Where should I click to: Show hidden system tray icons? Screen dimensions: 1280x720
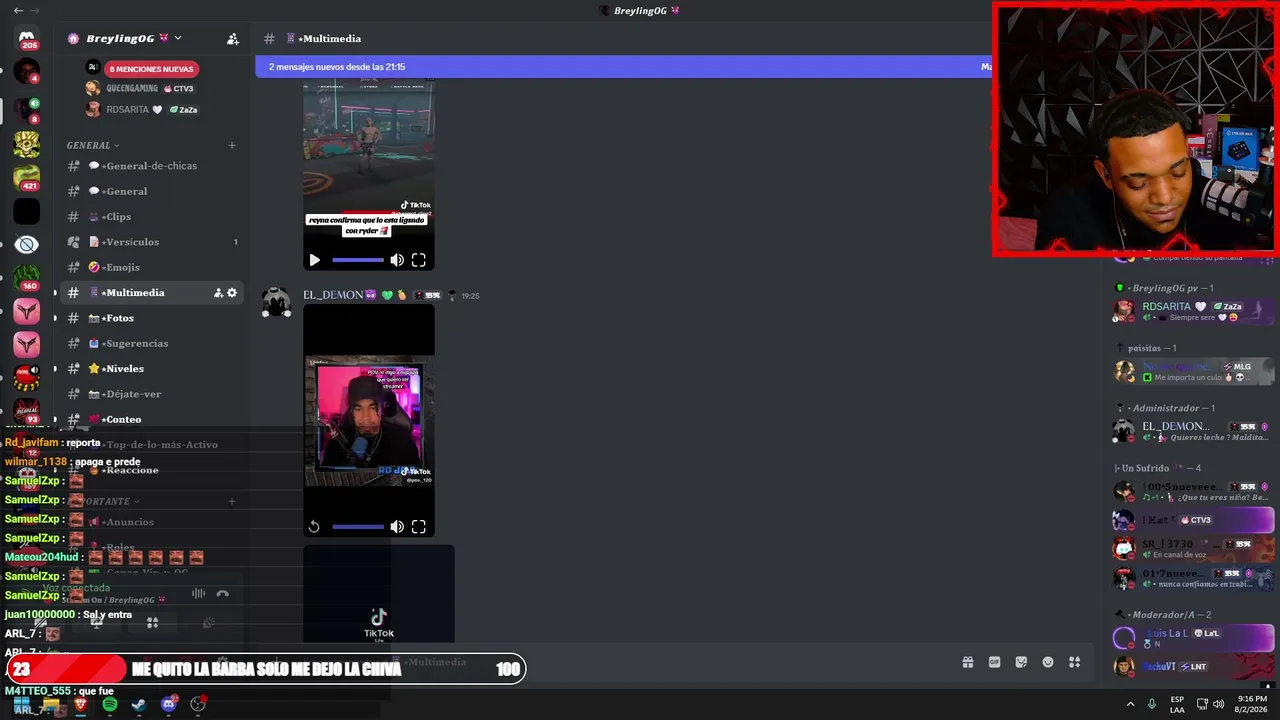point(1130,704)
